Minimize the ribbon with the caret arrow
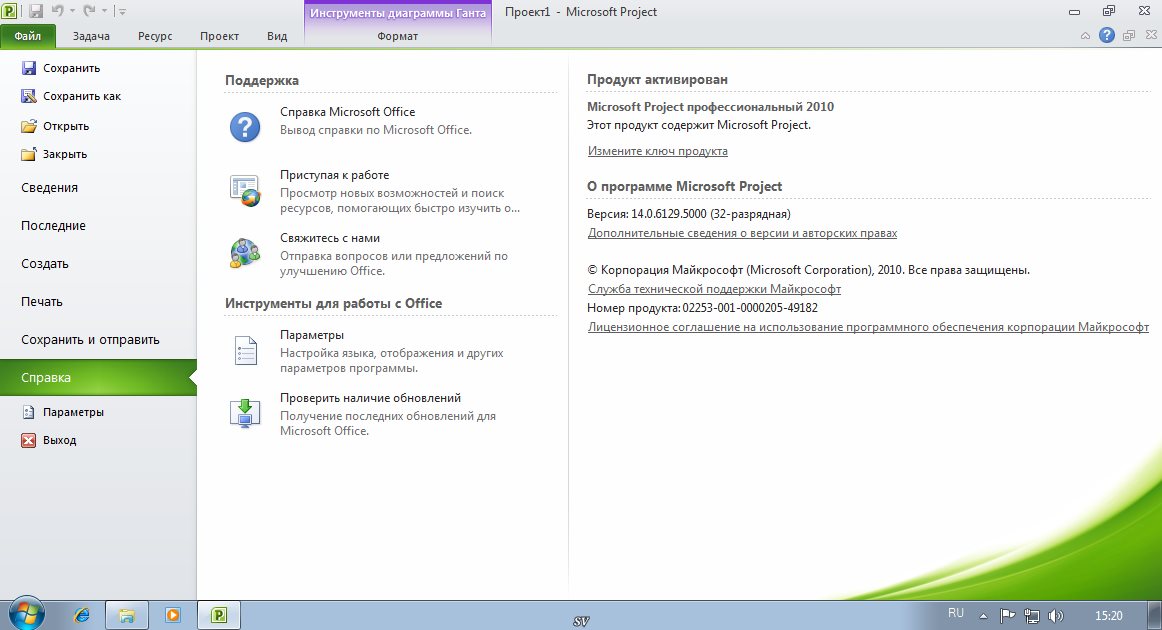 (1087, 36)
